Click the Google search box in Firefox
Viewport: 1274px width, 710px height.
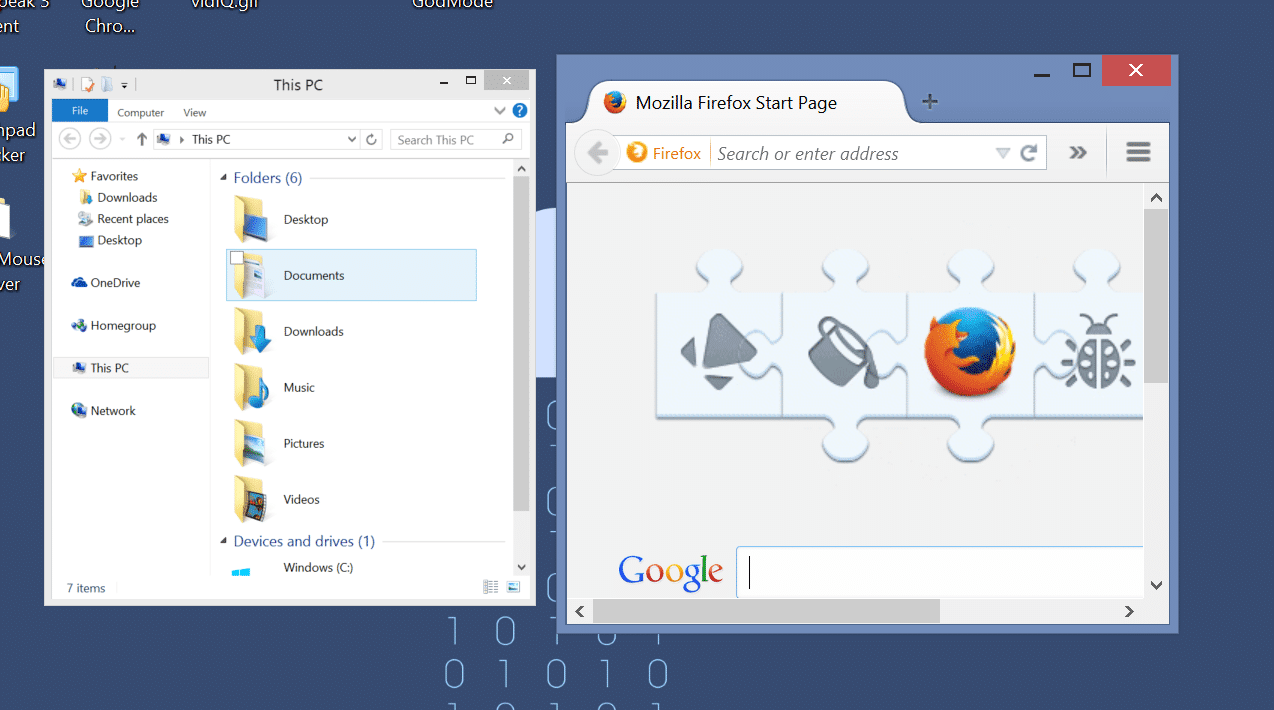[940, 573]
